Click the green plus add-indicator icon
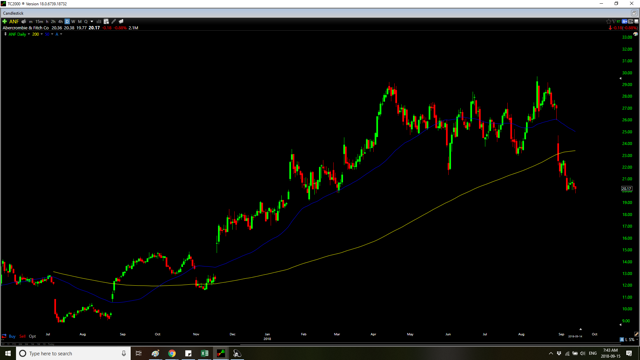 click(4, 21)
